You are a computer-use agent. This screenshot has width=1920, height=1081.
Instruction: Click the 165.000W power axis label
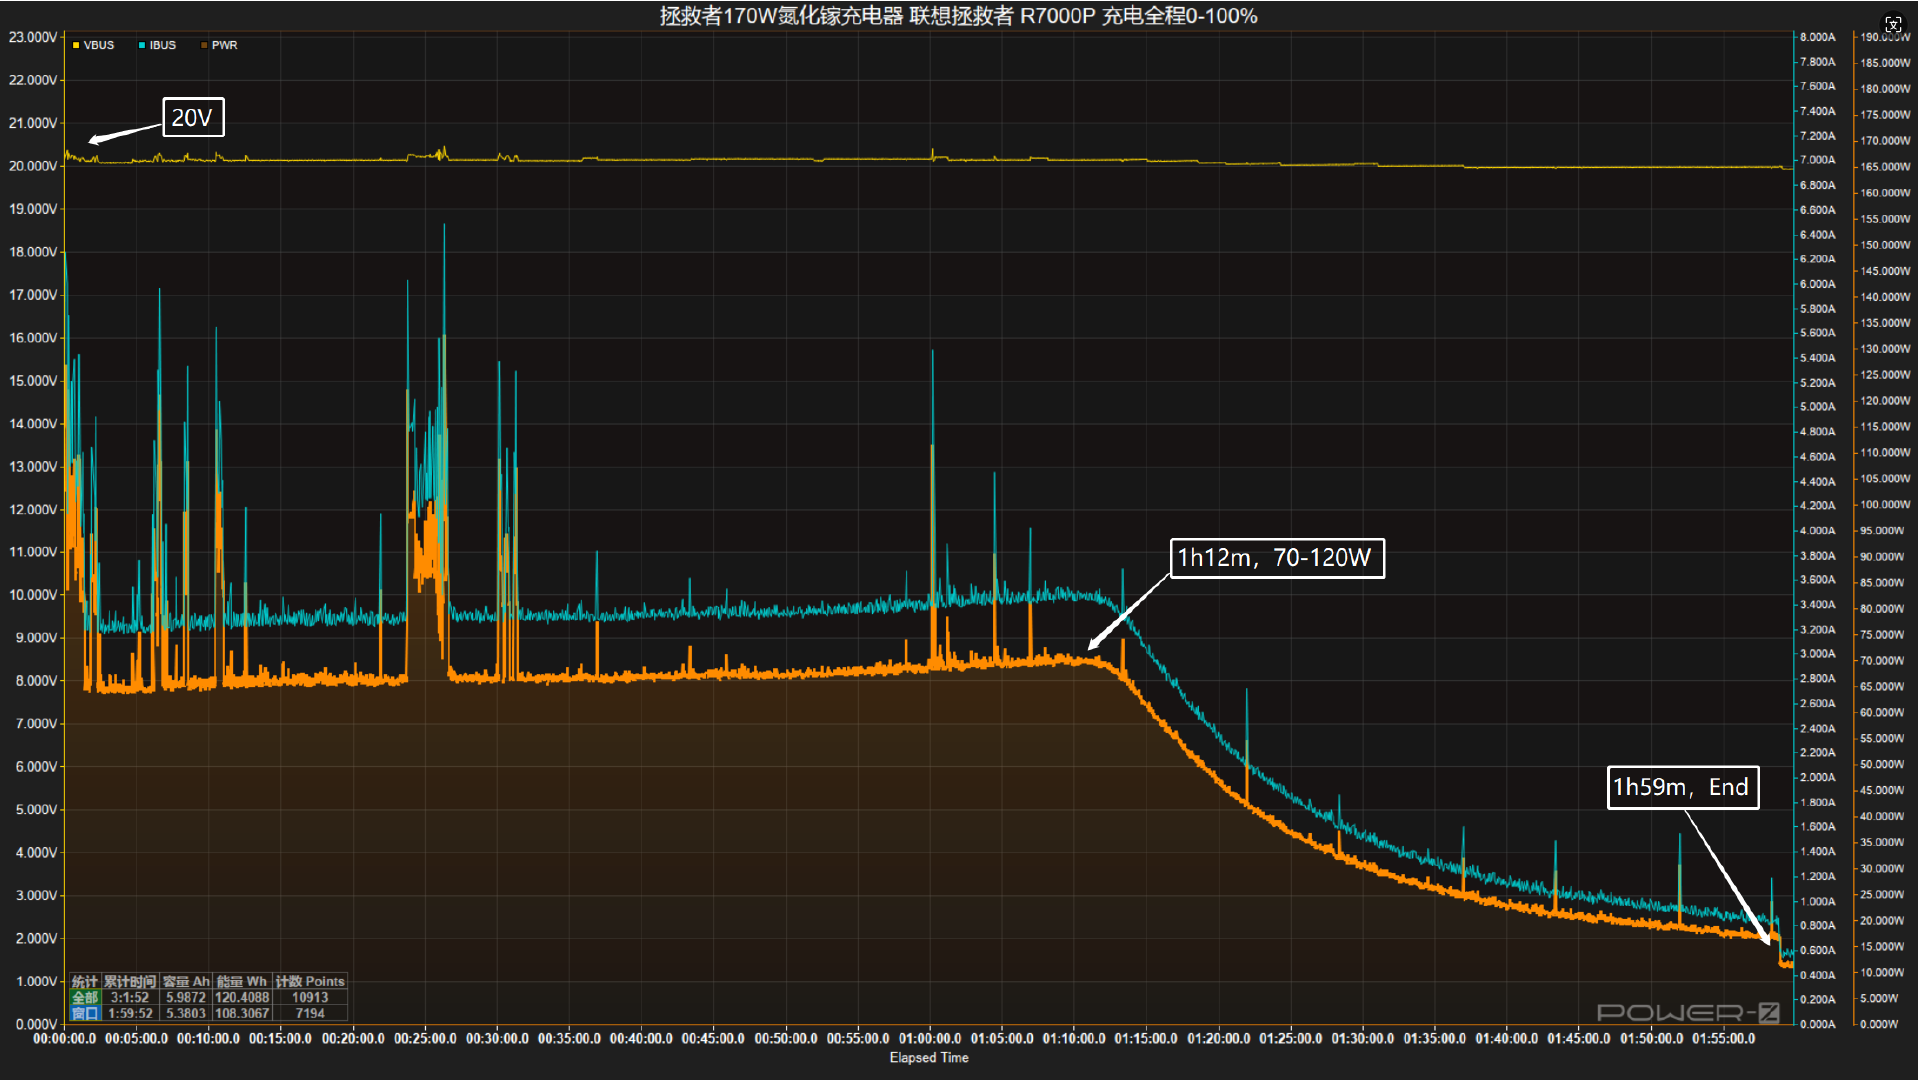click(1885, 167)
